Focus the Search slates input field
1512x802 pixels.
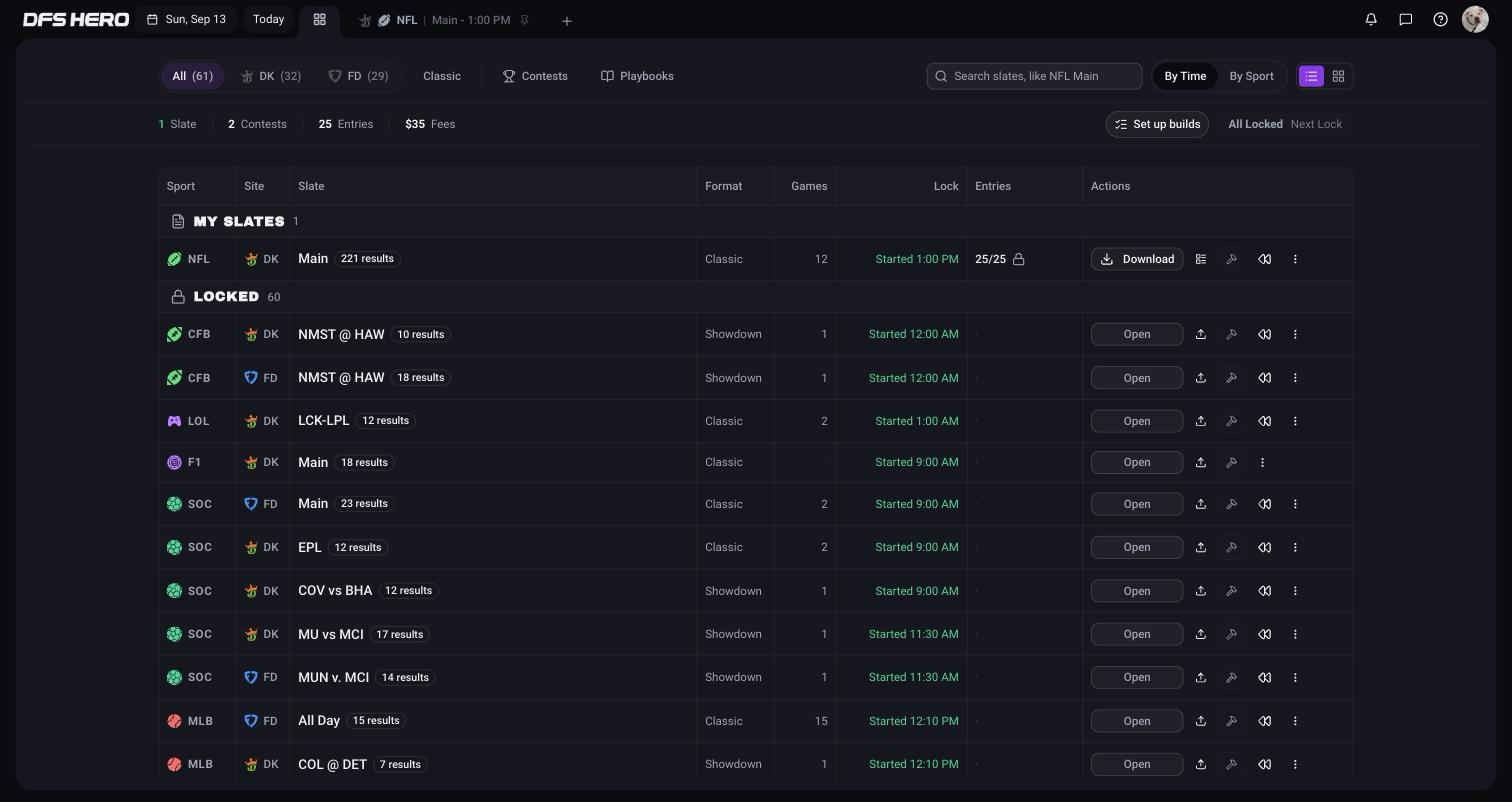coord(1034,76)
